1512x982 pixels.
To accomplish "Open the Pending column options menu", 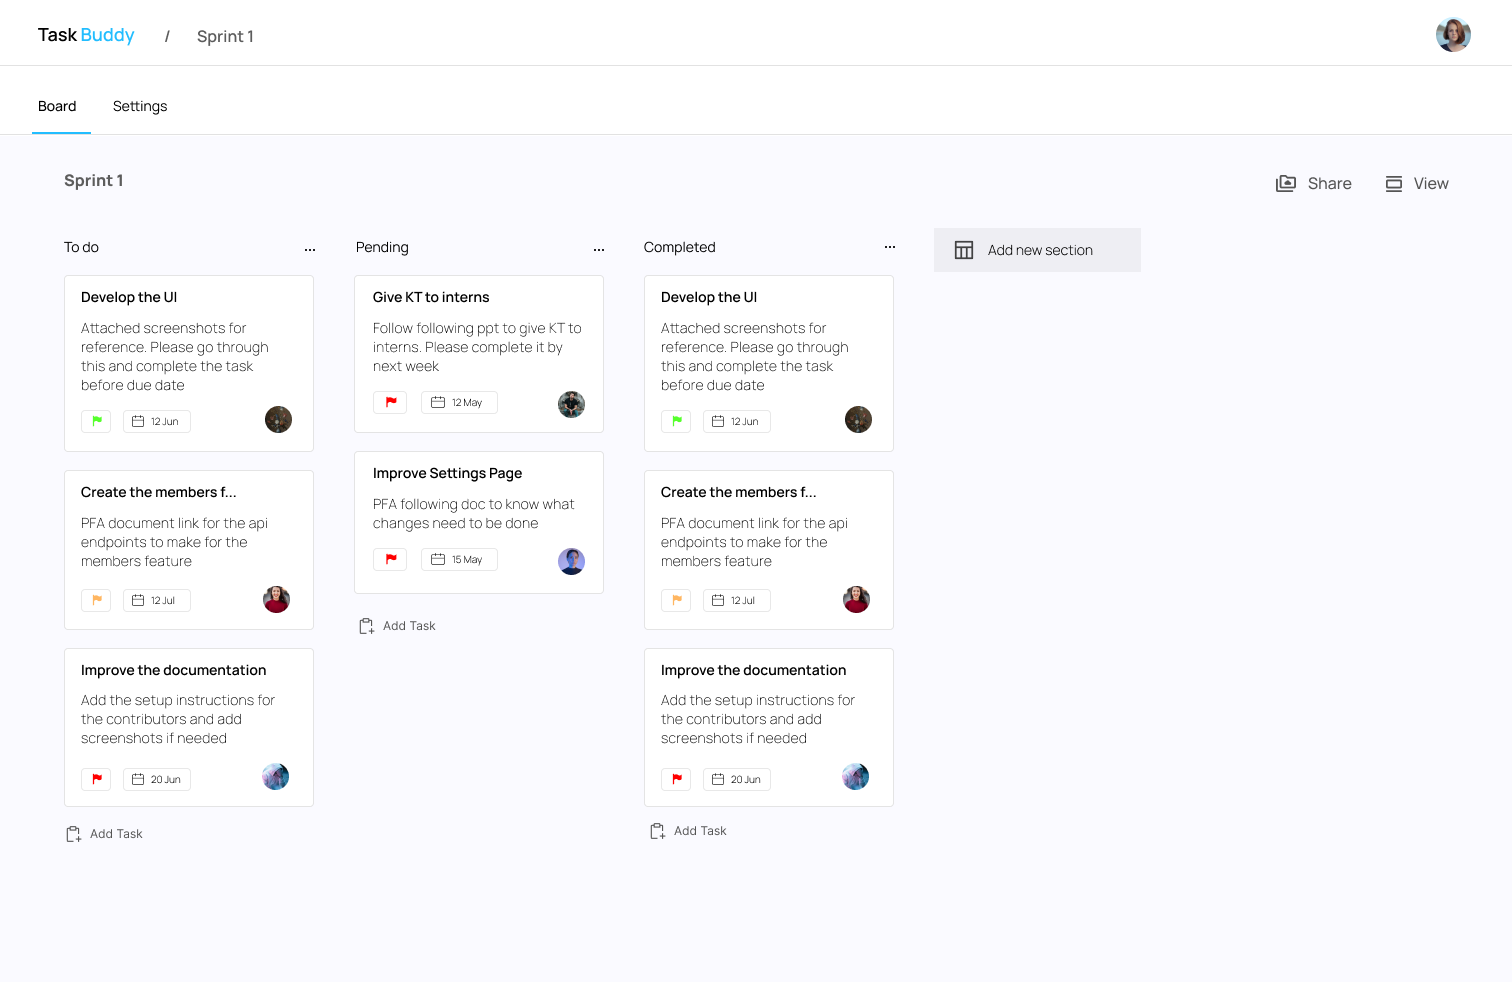I will tap(598, 247).
